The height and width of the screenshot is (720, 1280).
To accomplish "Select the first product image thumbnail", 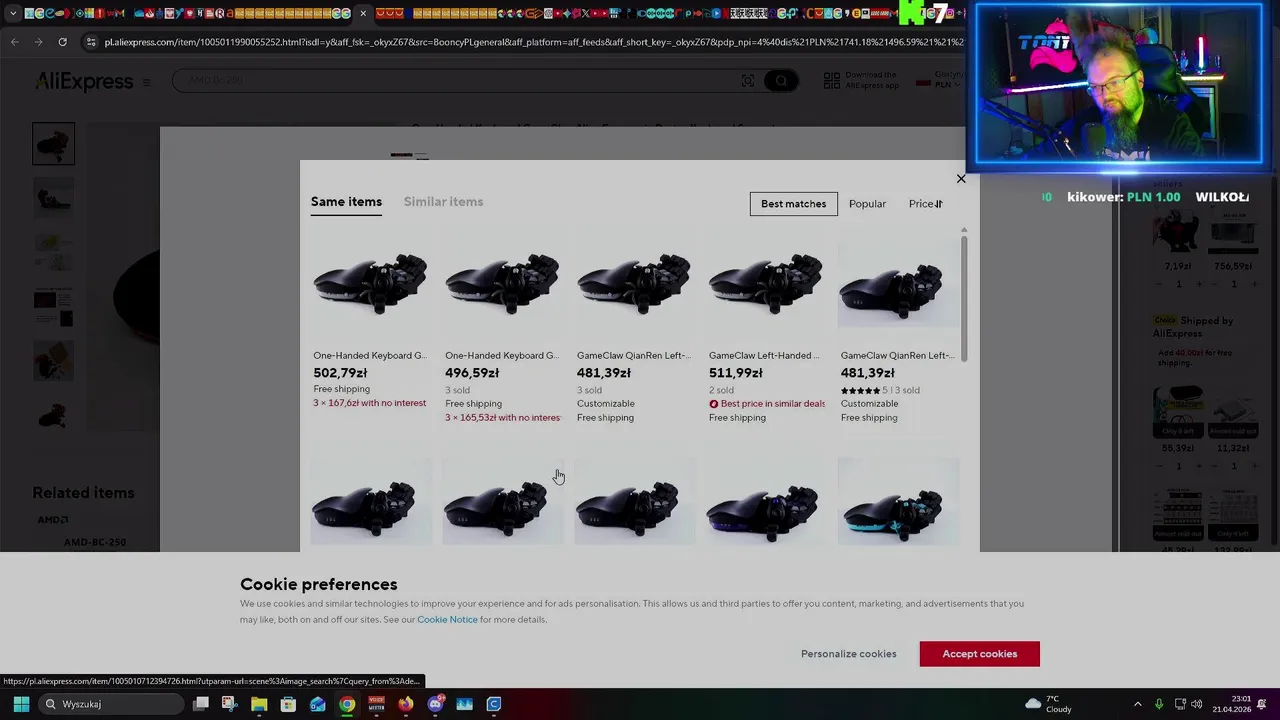I will tap(53, 144).
